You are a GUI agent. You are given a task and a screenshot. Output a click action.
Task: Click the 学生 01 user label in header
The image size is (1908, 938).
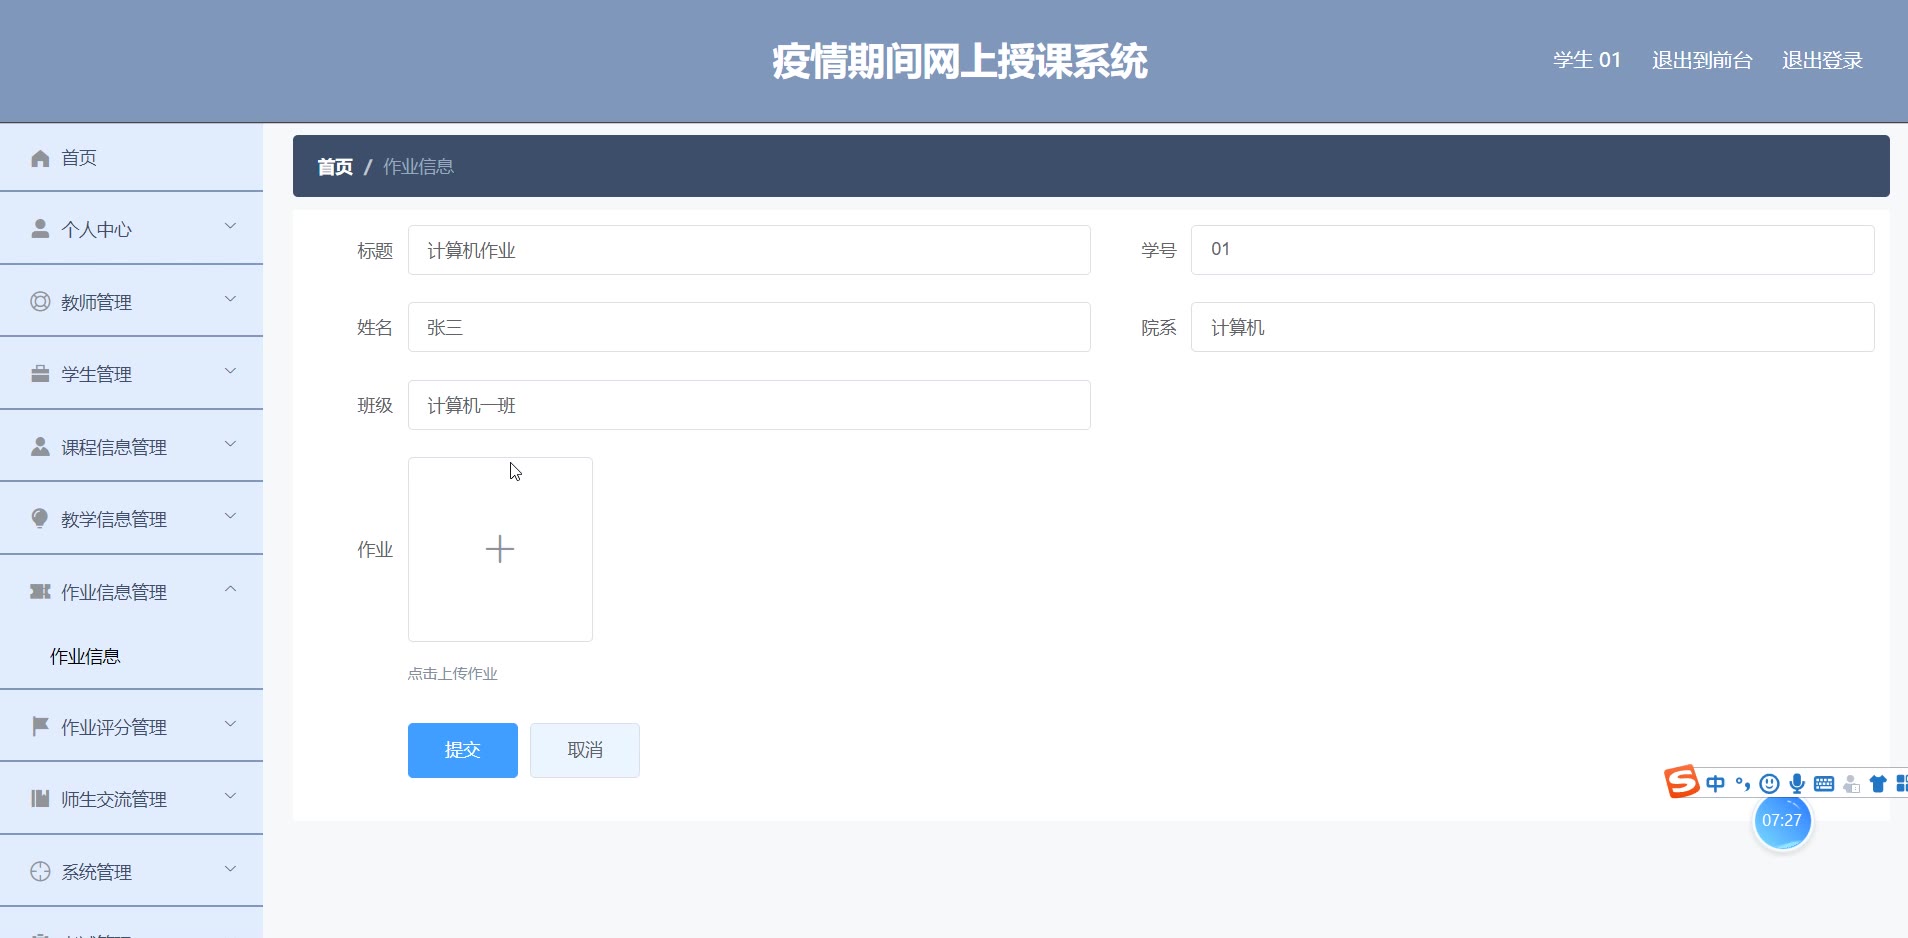1587,60
